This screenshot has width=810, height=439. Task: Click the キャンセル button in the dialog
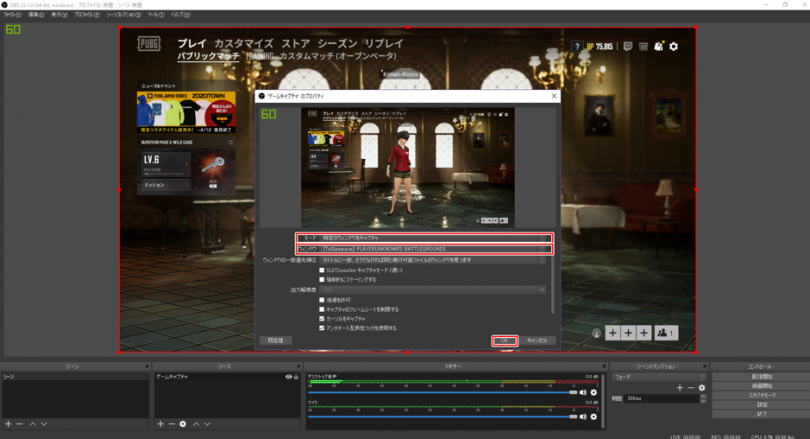pos(537,340)
